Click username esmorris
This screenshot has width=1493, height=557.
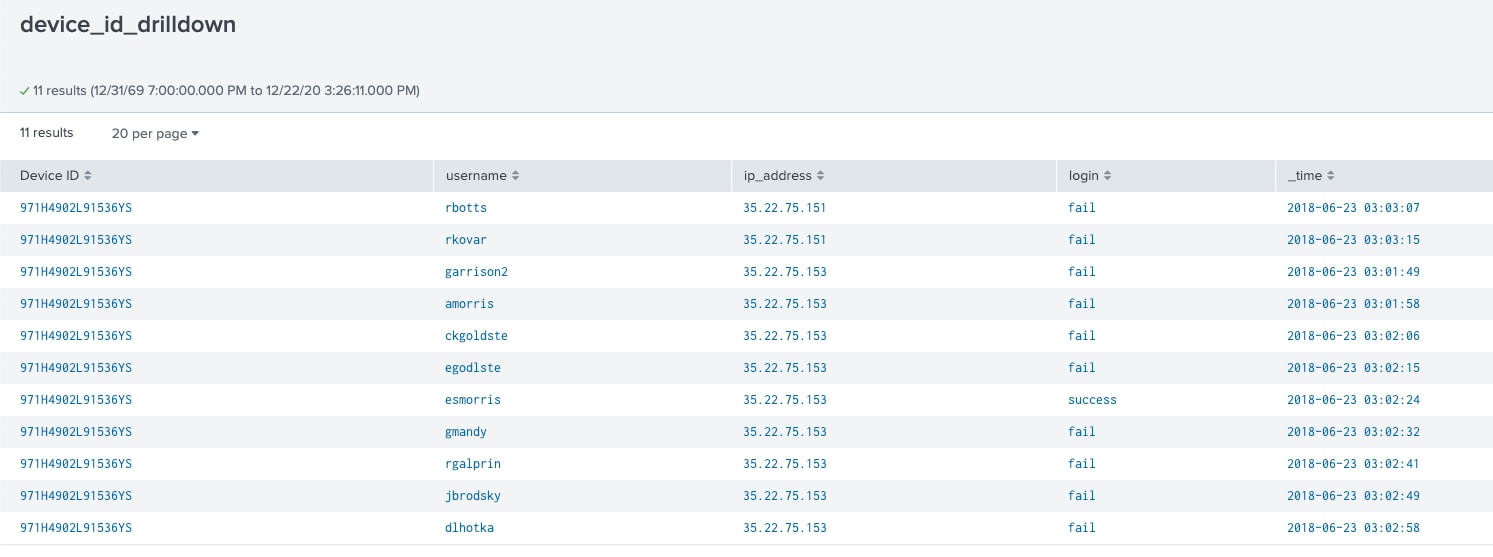coord(473,400)
